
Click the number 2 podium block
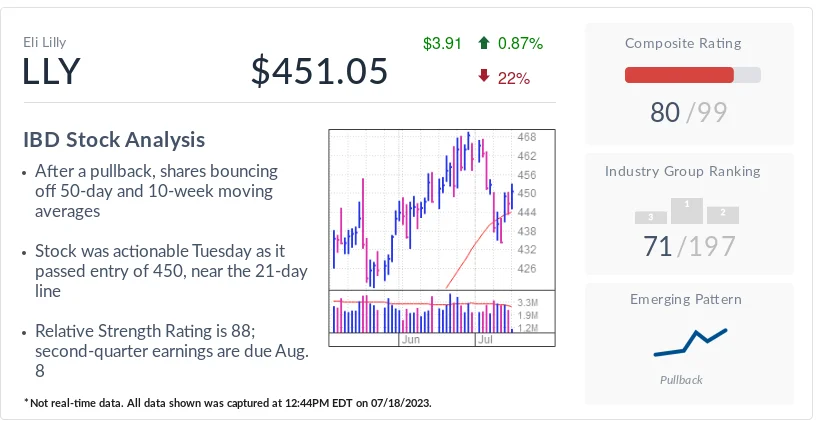[x=722, y=214]
